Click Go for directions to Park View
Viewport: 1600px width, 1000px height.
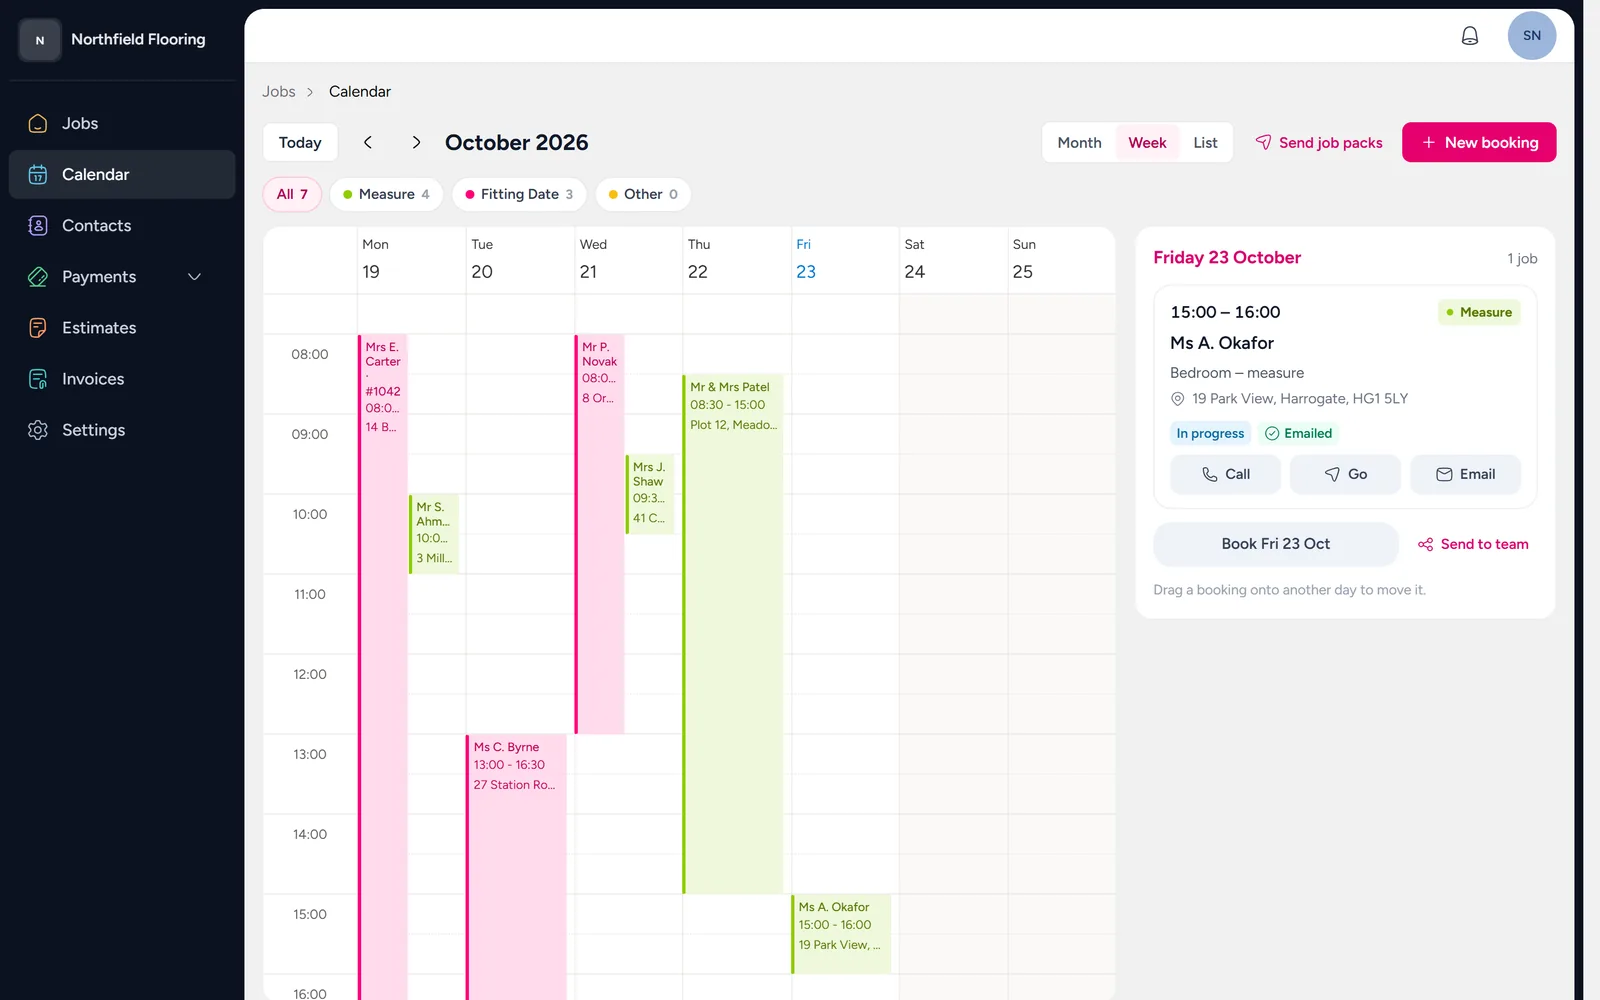pyautogui.click(x=1345, y=474)
